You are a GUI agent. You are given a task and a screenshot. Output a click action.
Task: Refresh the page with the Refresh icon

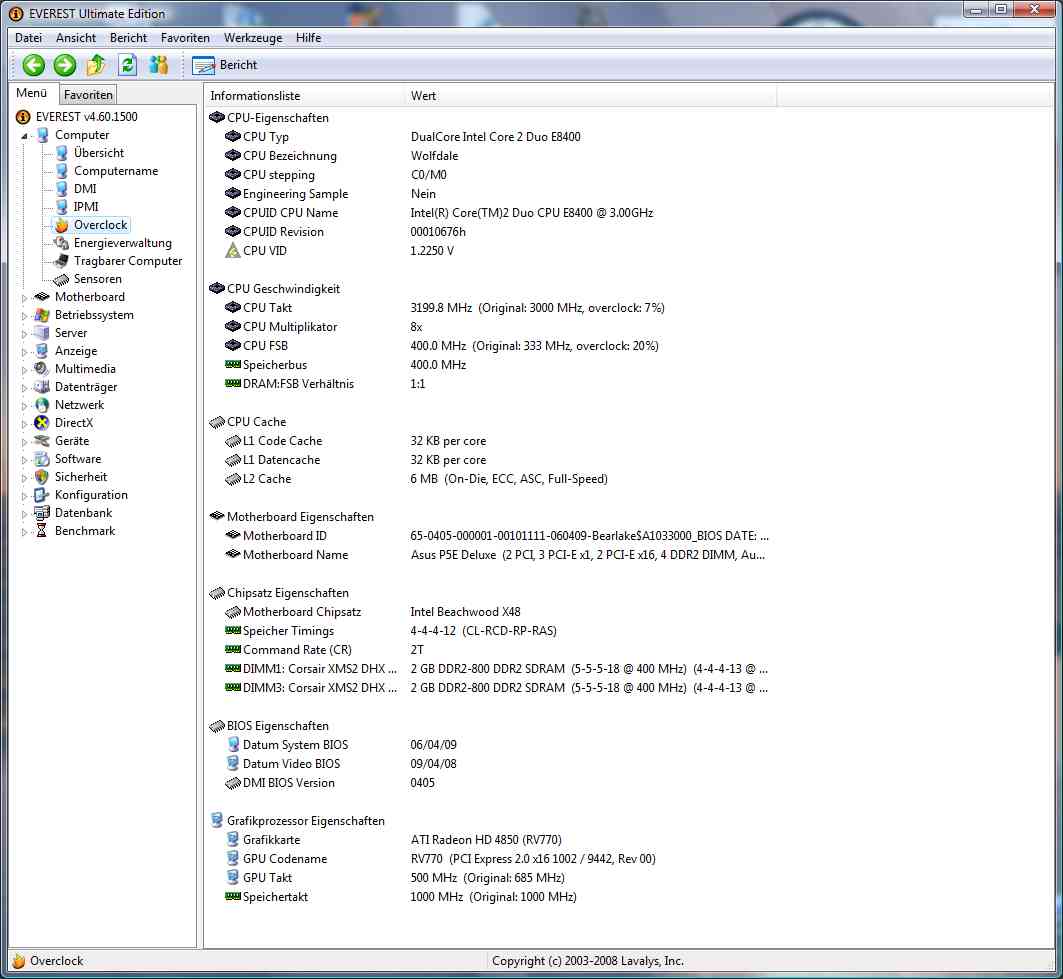coord(127,65)
